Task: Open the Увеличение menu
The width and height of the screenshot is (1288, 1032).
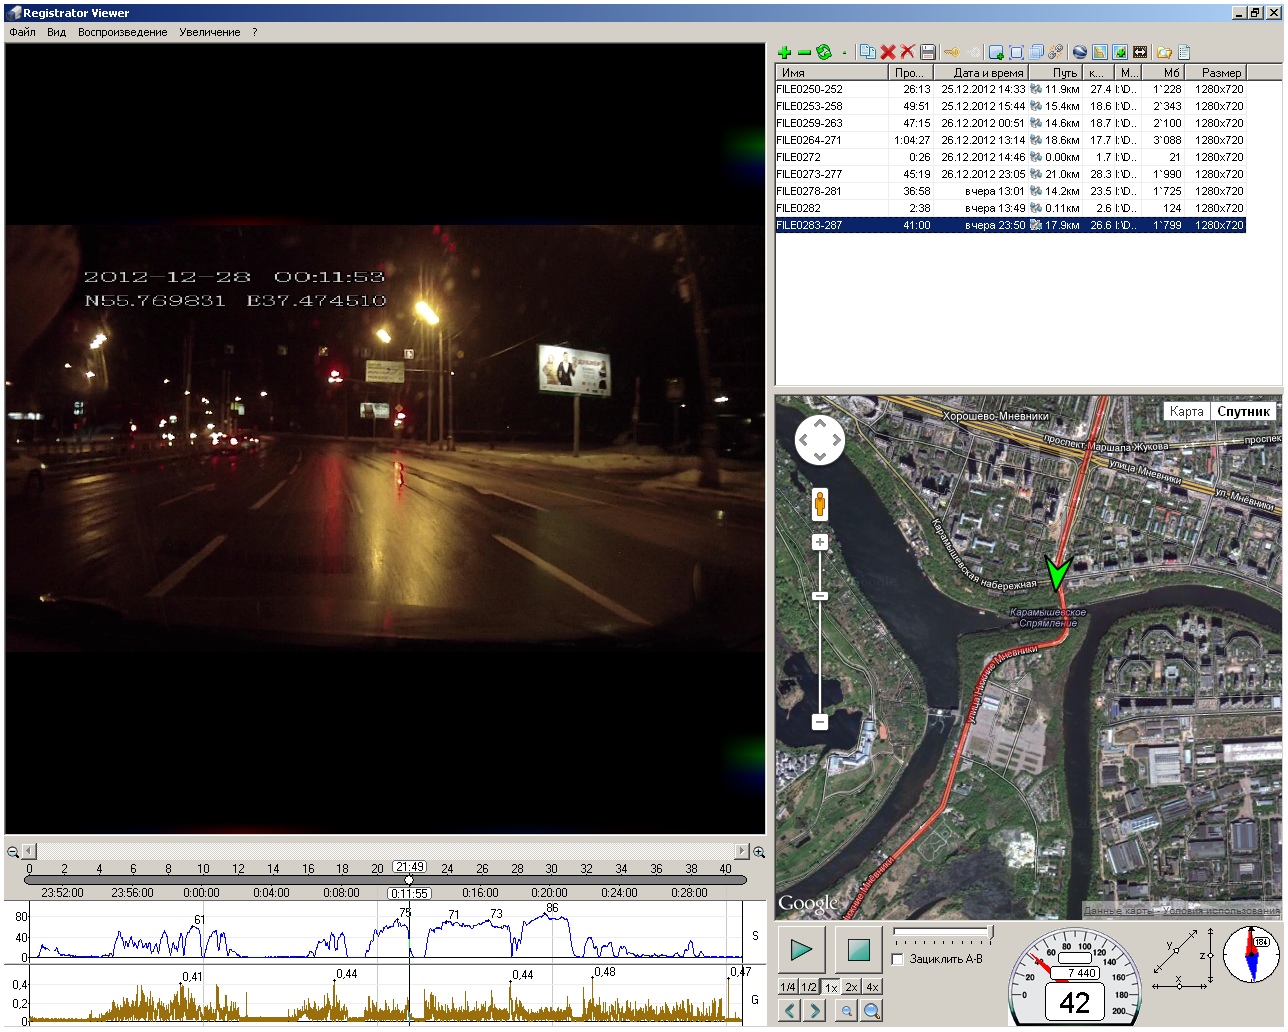Action: (210, 32)
